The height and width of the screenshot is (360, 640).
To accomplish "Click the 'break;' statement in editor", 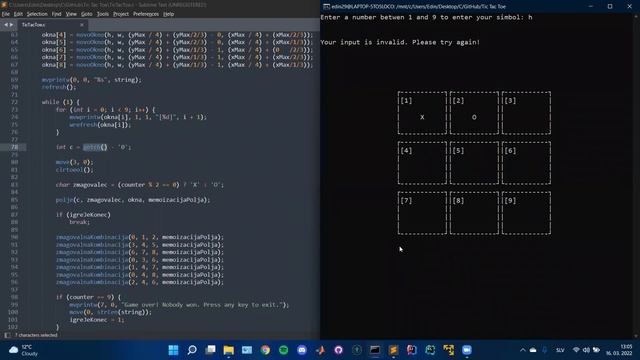I will click(x=80, y=222).
